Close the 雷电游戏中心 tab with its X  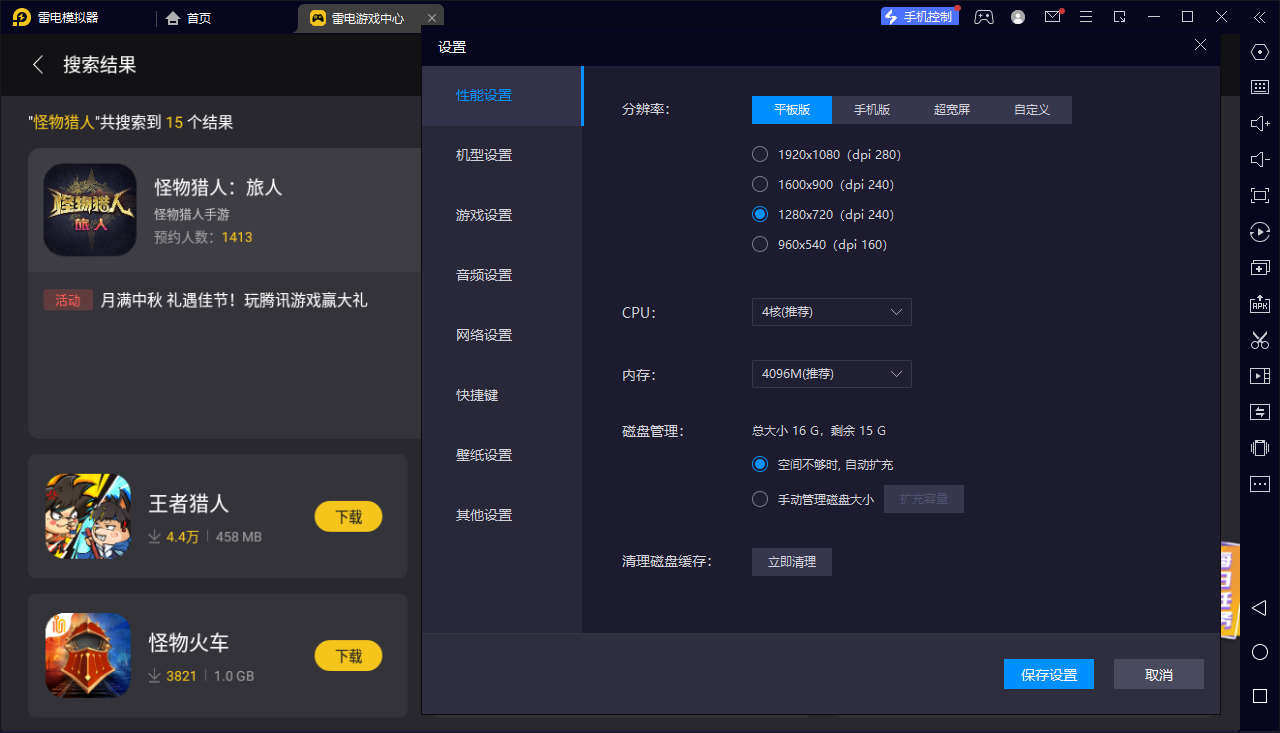[431, 18]
